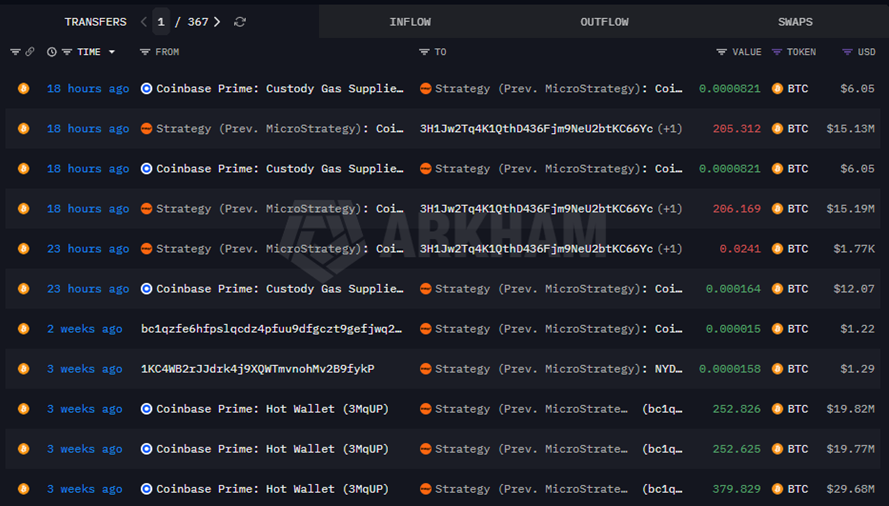
Task: Filter by TOKEN column
Action: tap(777, 52)
